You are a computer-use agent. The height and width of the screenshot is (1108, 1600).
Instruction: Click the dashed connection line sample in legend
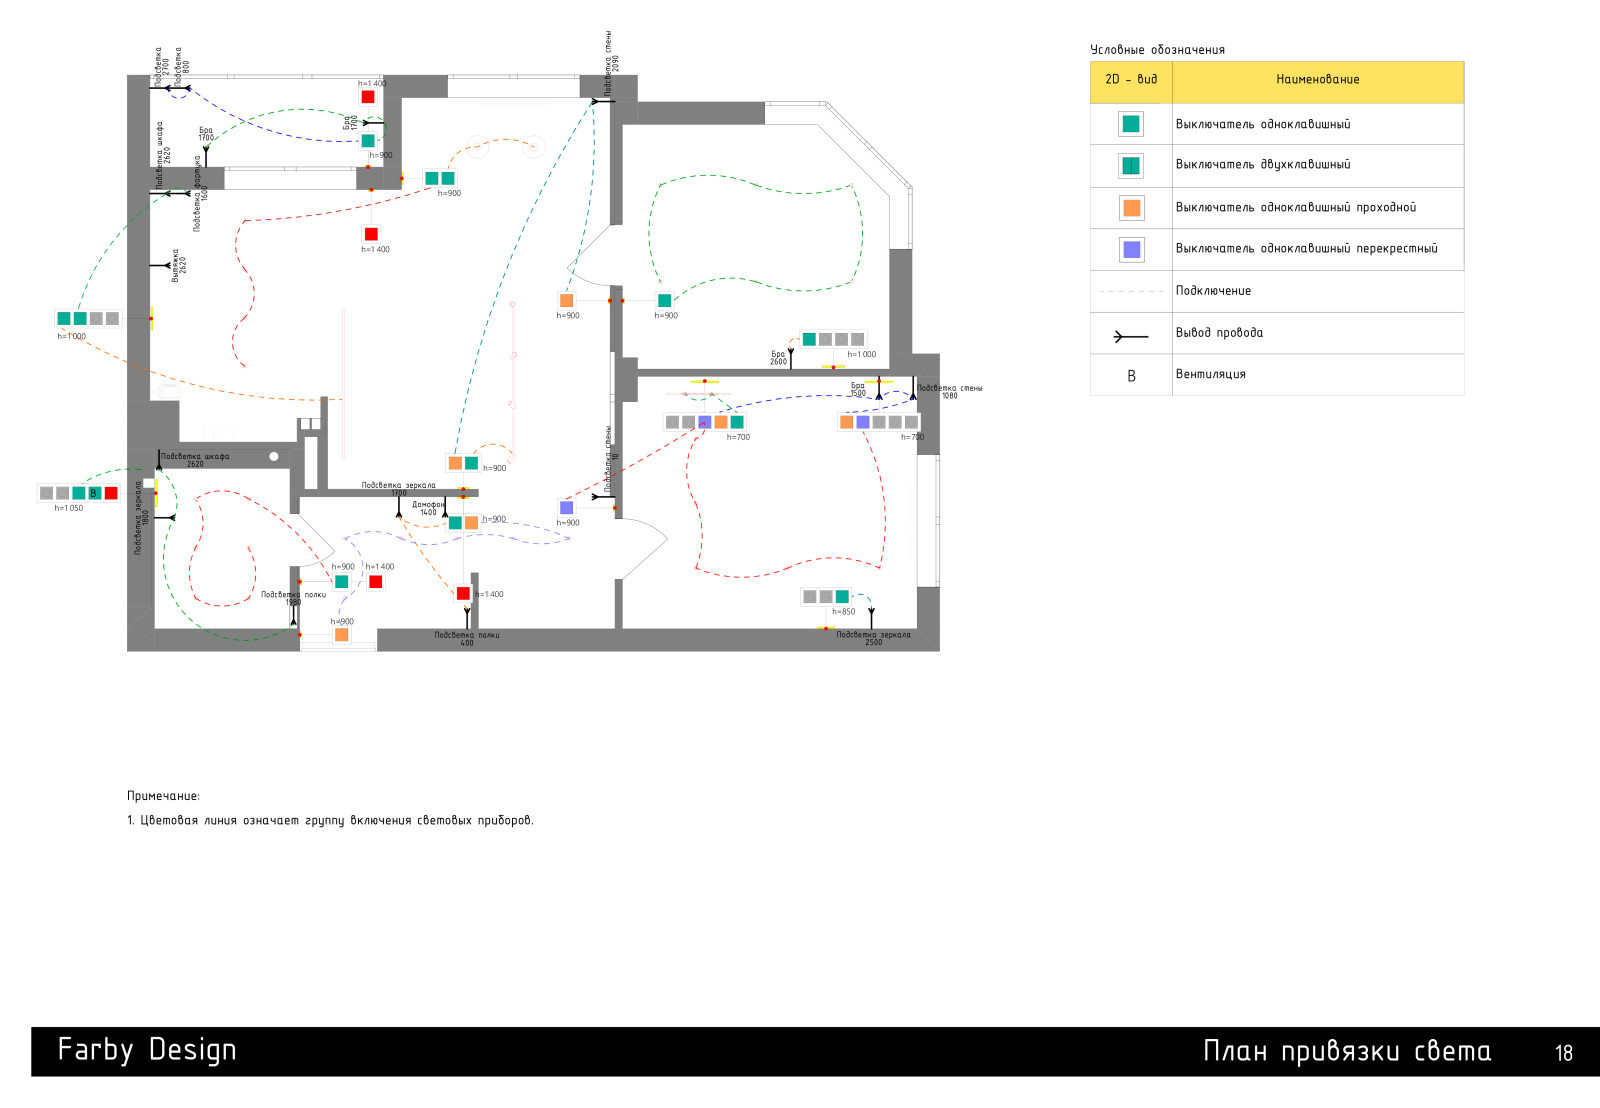pyautogui.click(x=1131, y=292)
